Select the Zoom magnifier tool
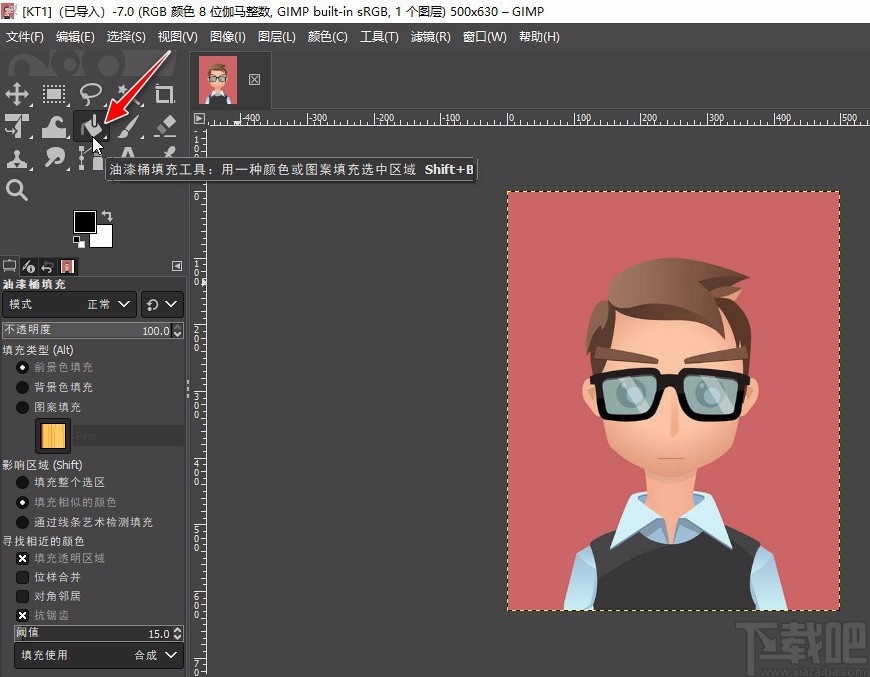870x677 pixels. 17,190
